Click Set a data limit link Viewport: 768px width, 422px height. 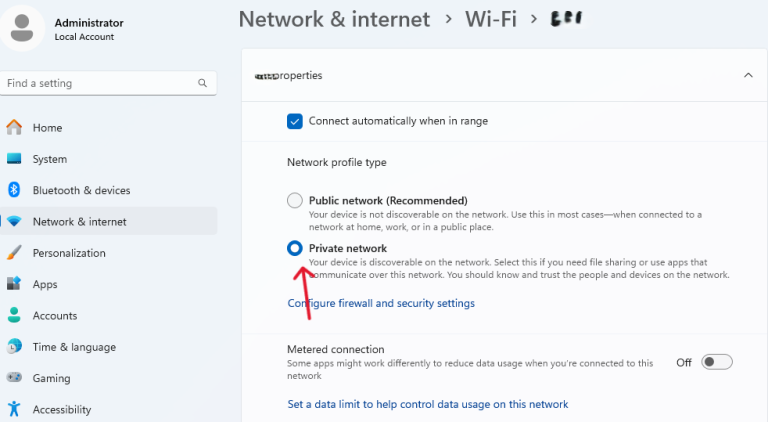pyautogui.click(x=427, y=404)
